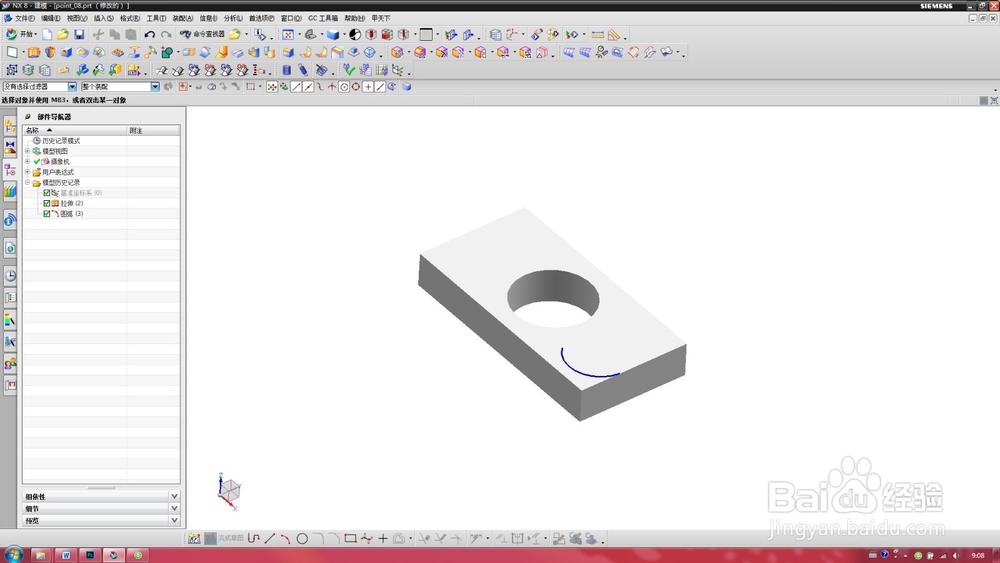
Task: Open the 视图(V) menu
Action: point(77,18)
